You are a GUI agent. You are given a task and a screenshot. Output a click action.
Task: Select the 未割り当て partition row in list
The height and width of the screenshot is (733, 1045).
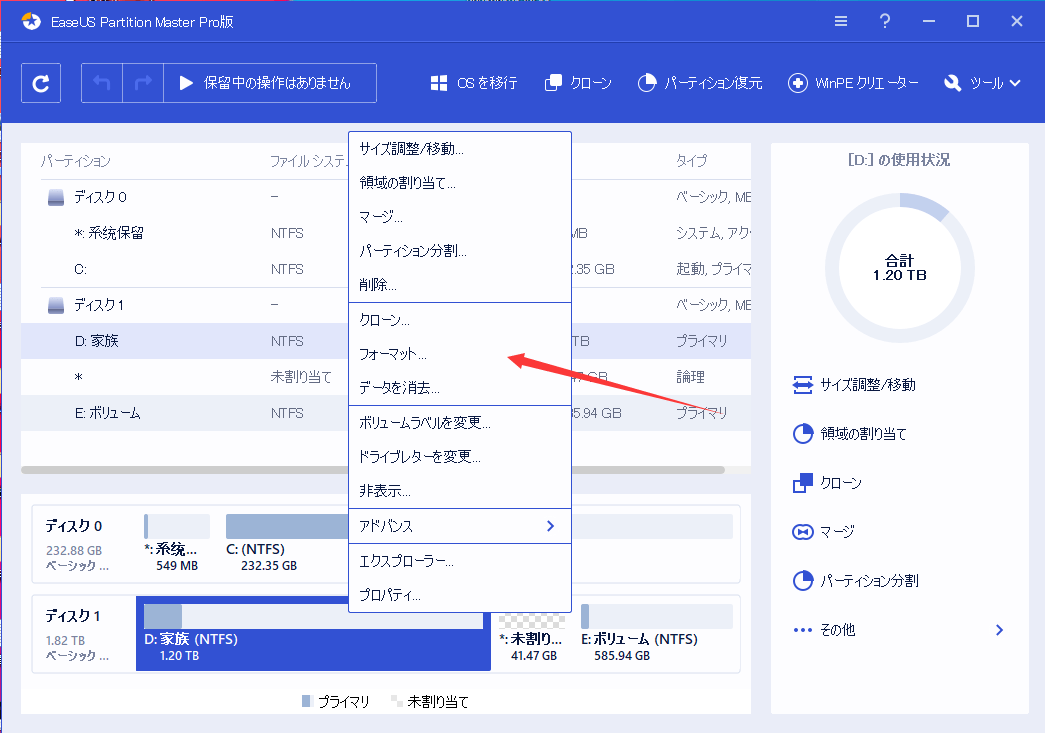pos(386,377)
